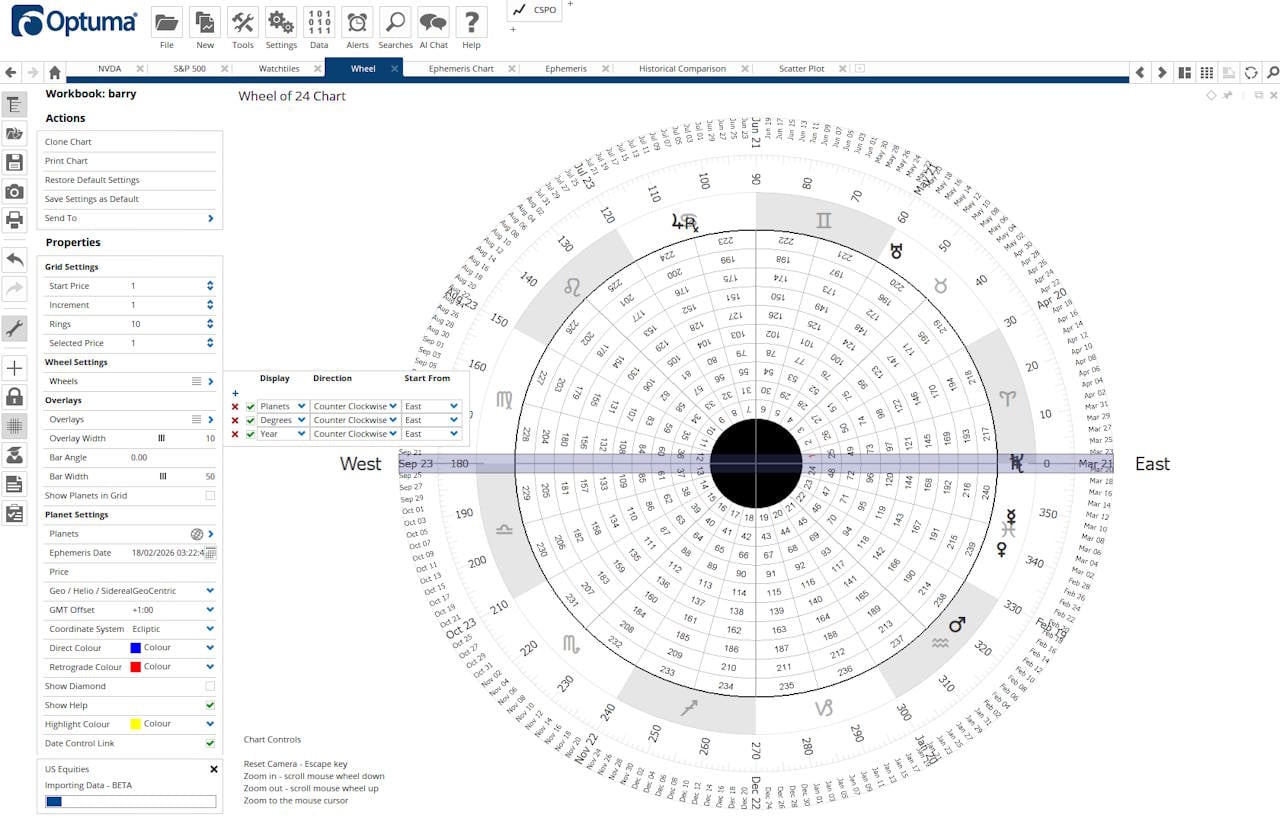Toggle Date Control Link checkbox

pyautogui.click(x=210, y=743)
